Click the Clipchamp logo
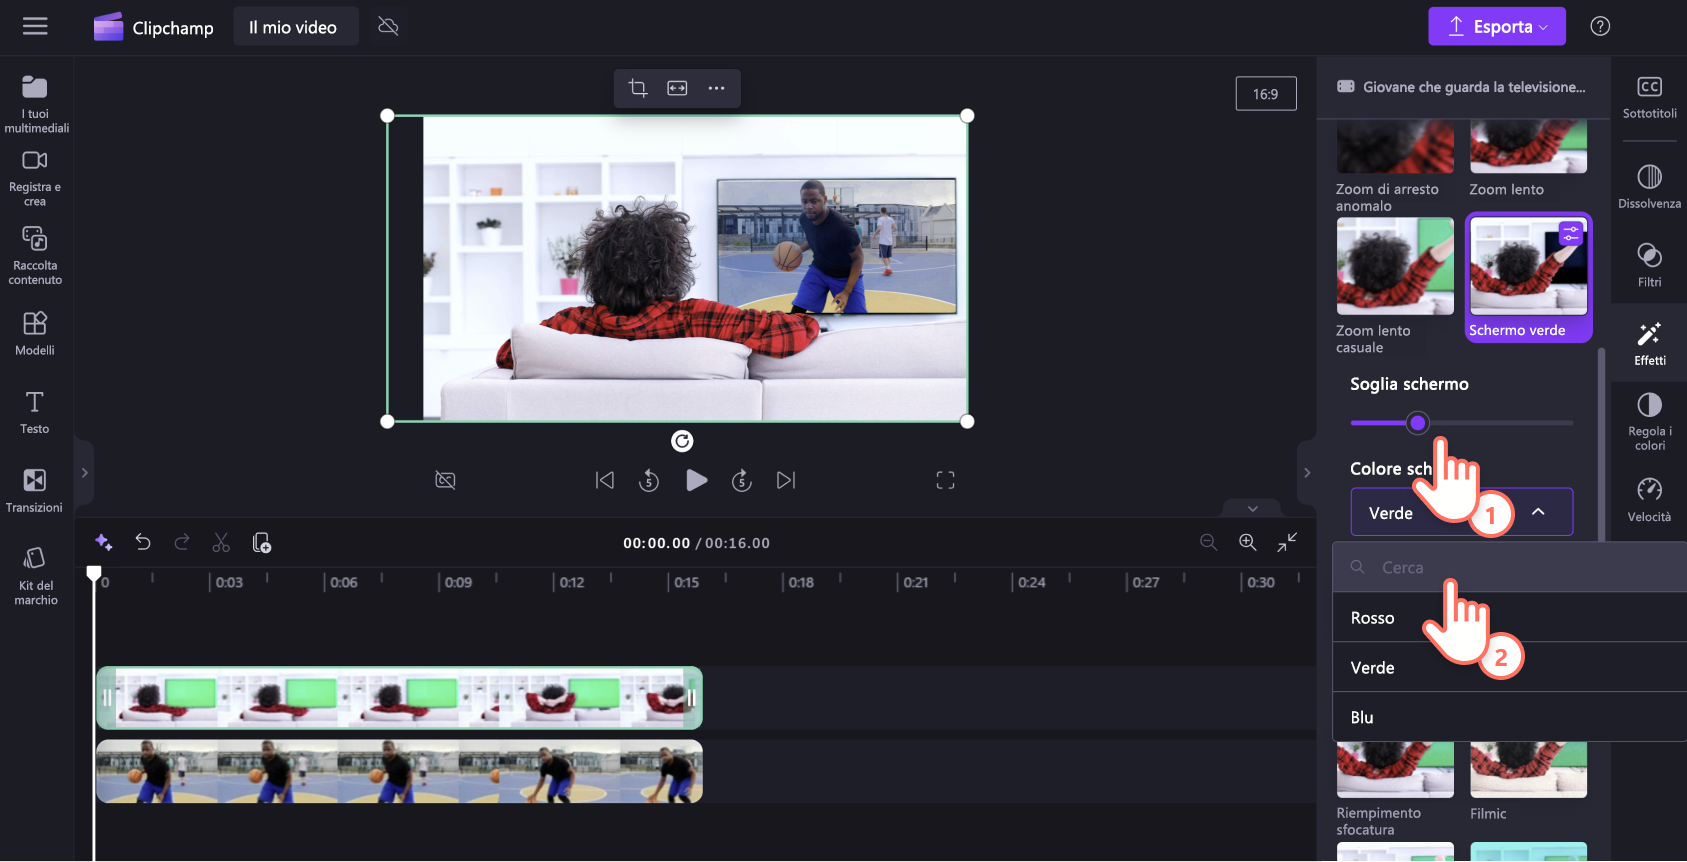 (x=153, y=27)
